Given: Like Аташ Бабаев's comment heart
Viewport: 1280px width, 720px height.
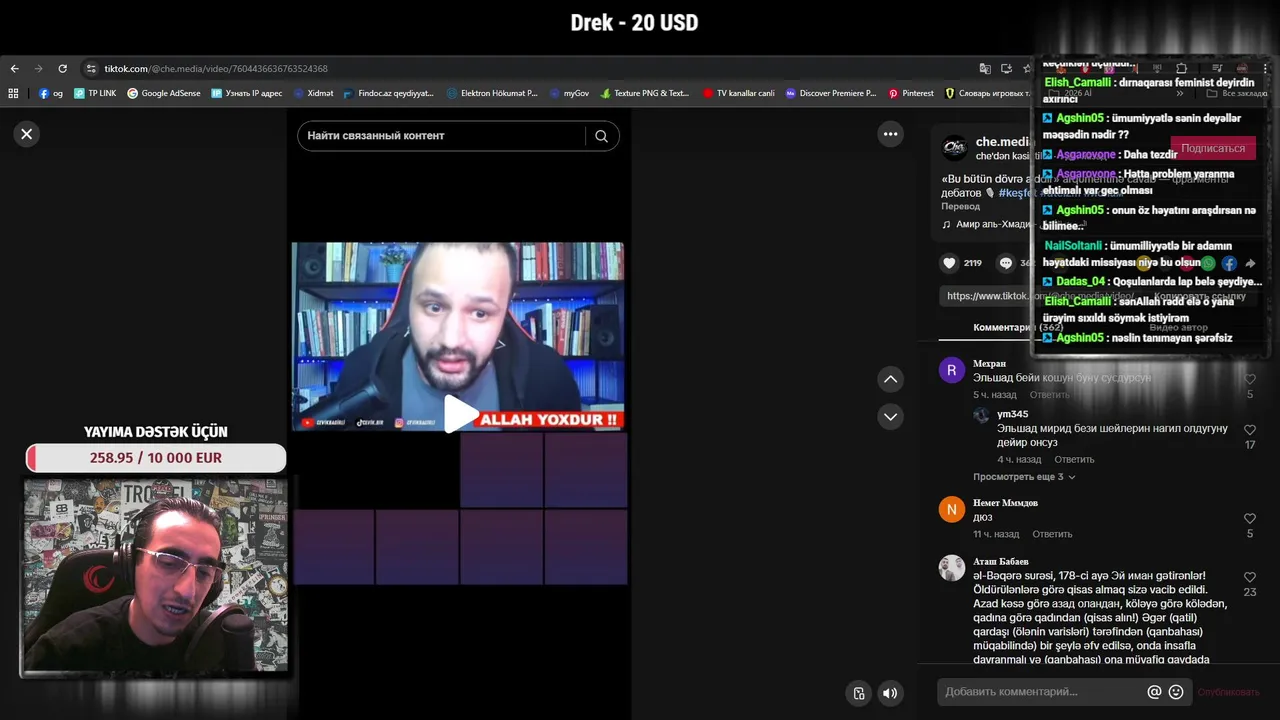Looking at the screenshot, I should [x=1250, y=578].
